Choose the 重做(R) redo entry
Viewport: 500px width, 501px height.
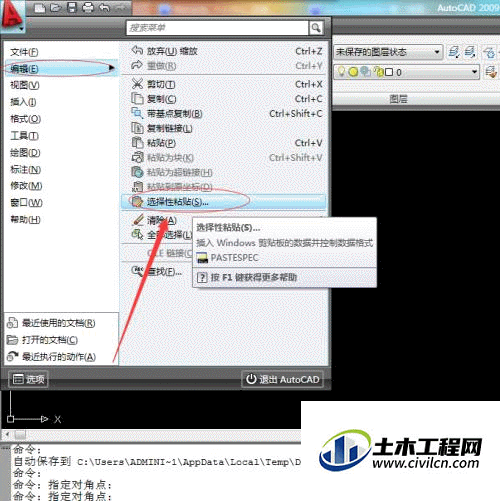223,66
